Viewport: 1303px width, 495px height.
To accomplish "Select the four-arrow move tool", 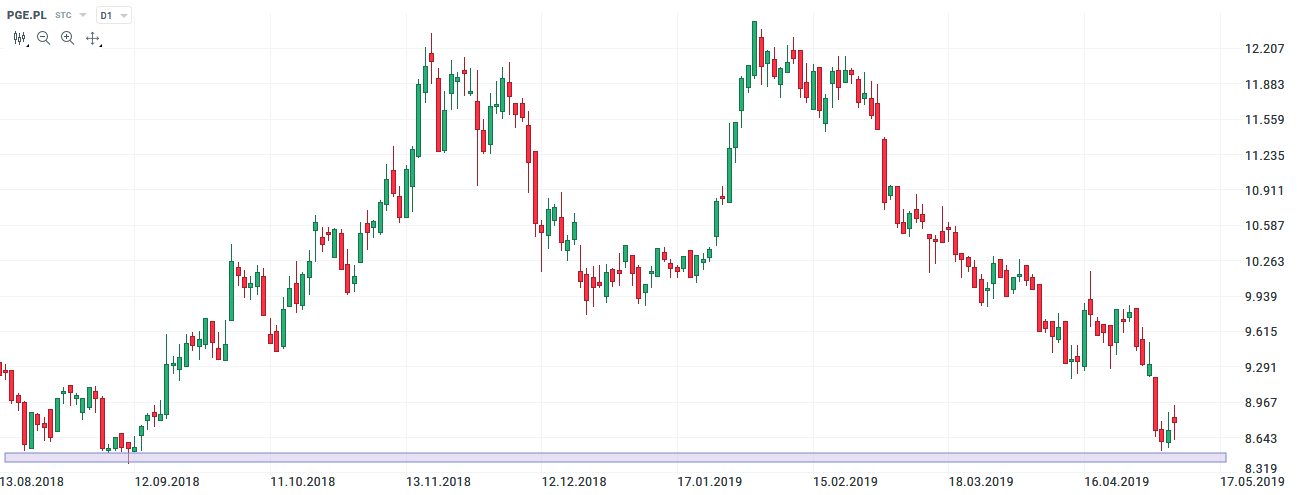I will click(93, 38).
